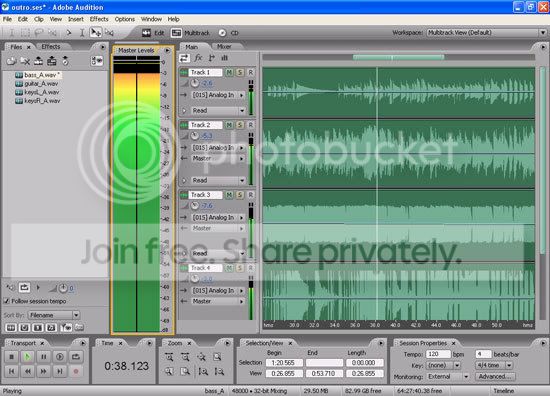Image resolution: width=550 pixels, height=396 pixels.
Task: Switch to Edit view
Action: 153,33
